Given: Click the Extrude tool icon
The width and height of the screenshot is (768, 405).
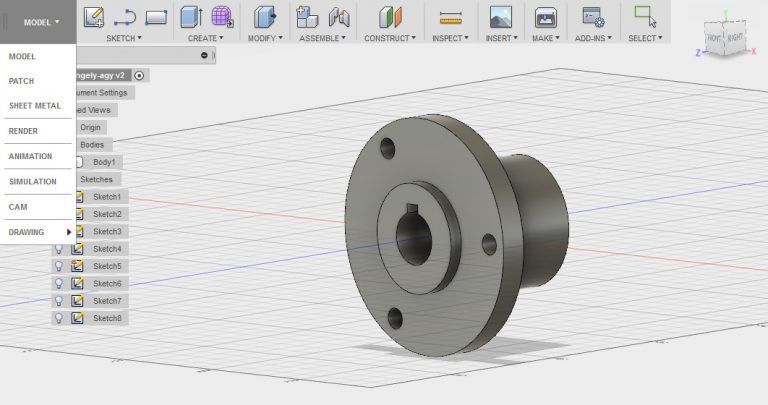Looking at the screenshot, I should click(x=190, y=17).
